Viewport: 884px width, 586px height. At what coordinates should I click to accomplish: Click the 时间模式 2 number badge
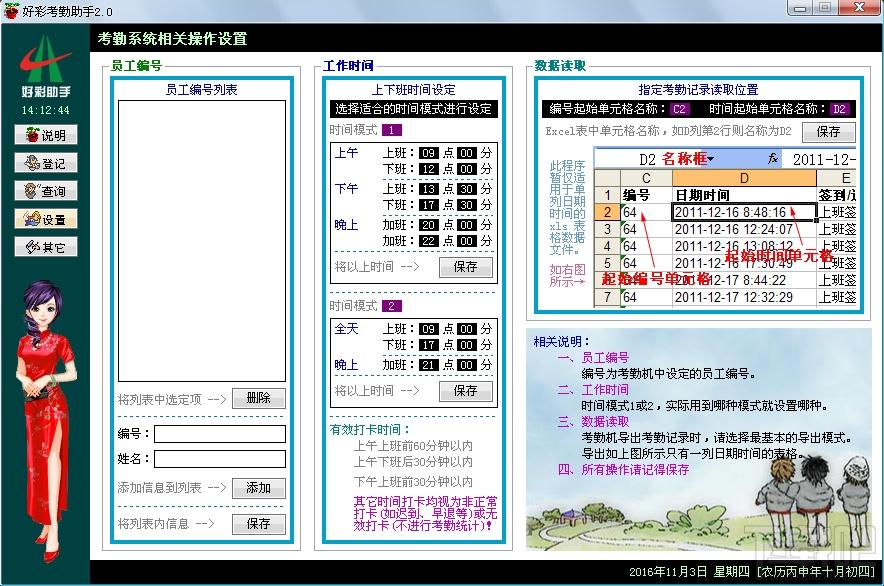(x=392, y=306)
